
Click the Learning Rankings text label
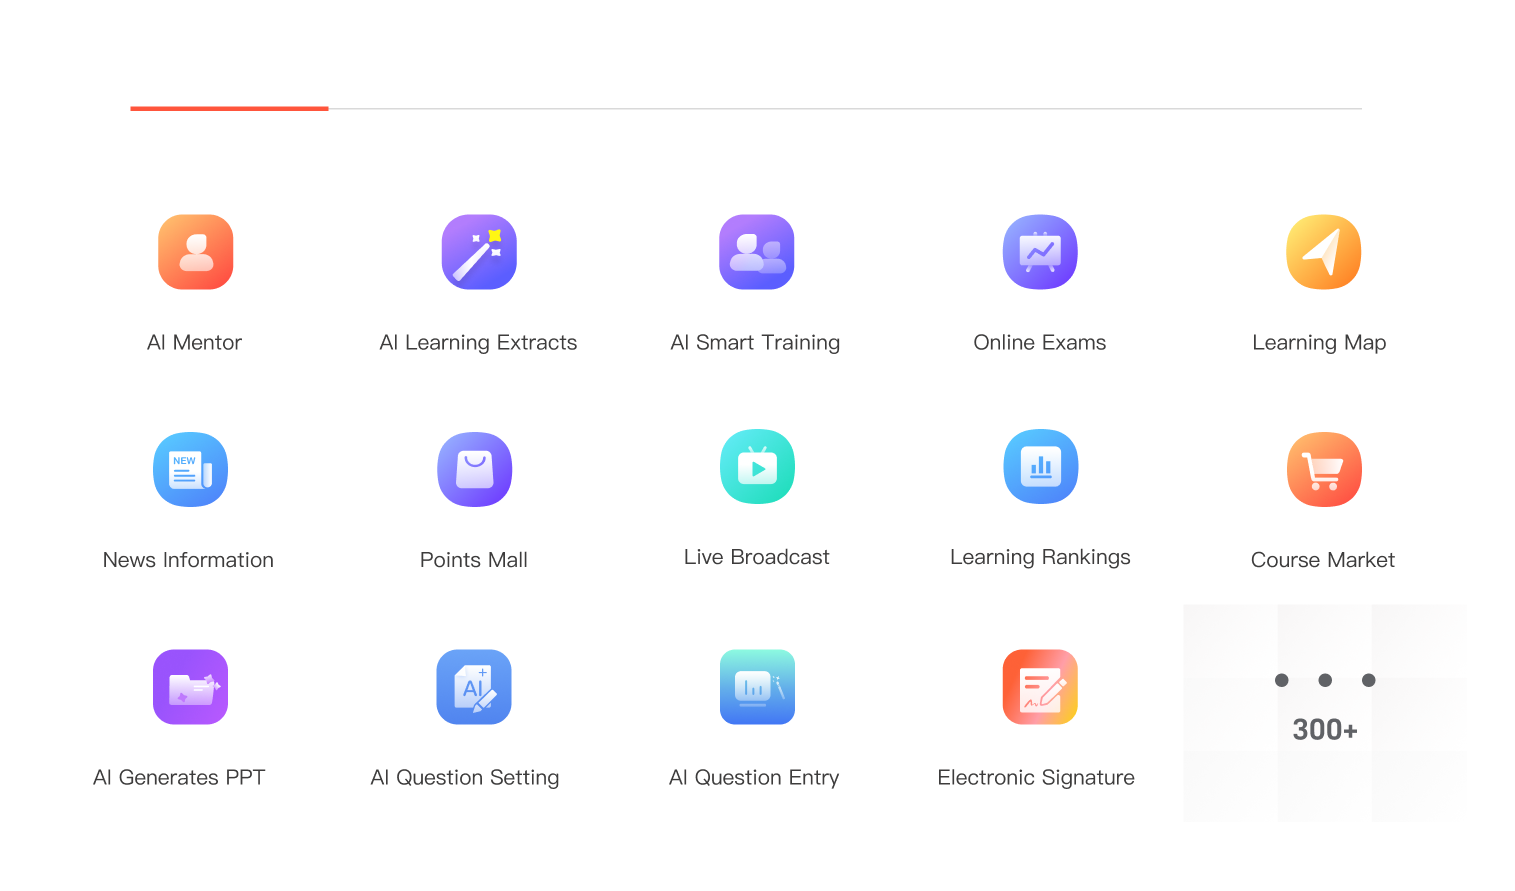click(1040, 558)
